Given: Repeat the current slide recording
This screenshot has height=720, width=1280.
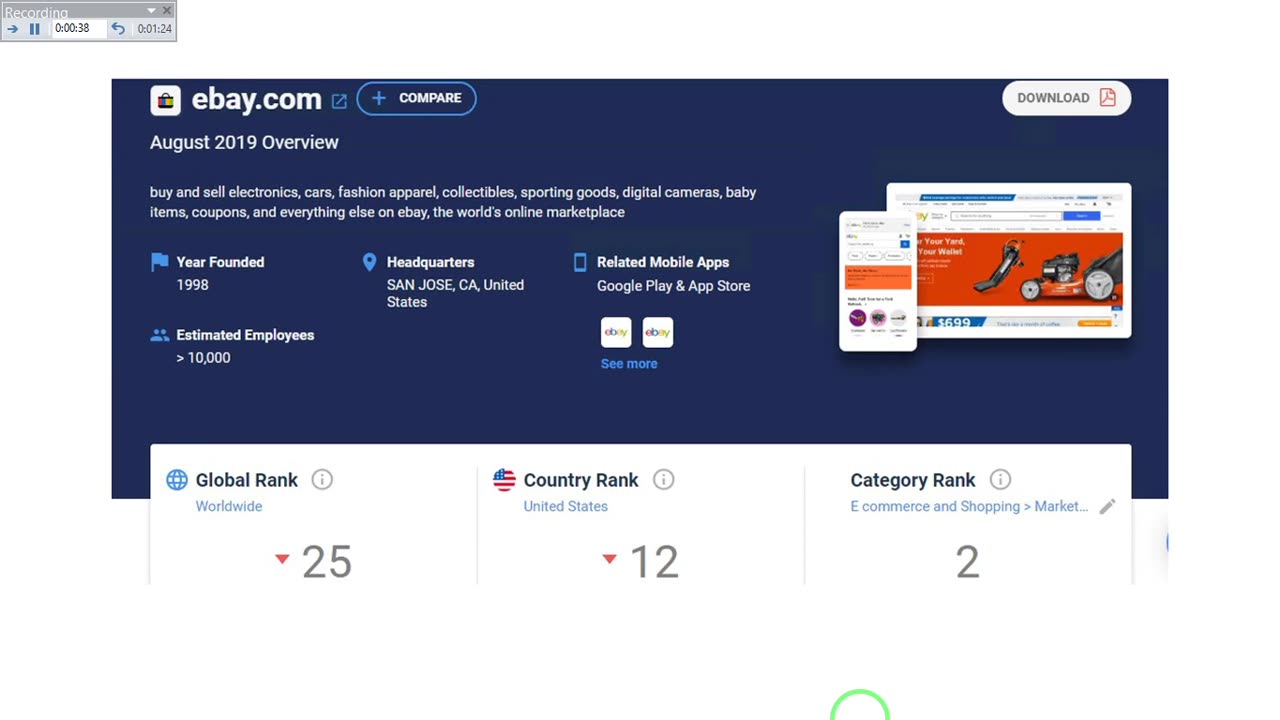Looking at the screenshot, I should [118, 29].
